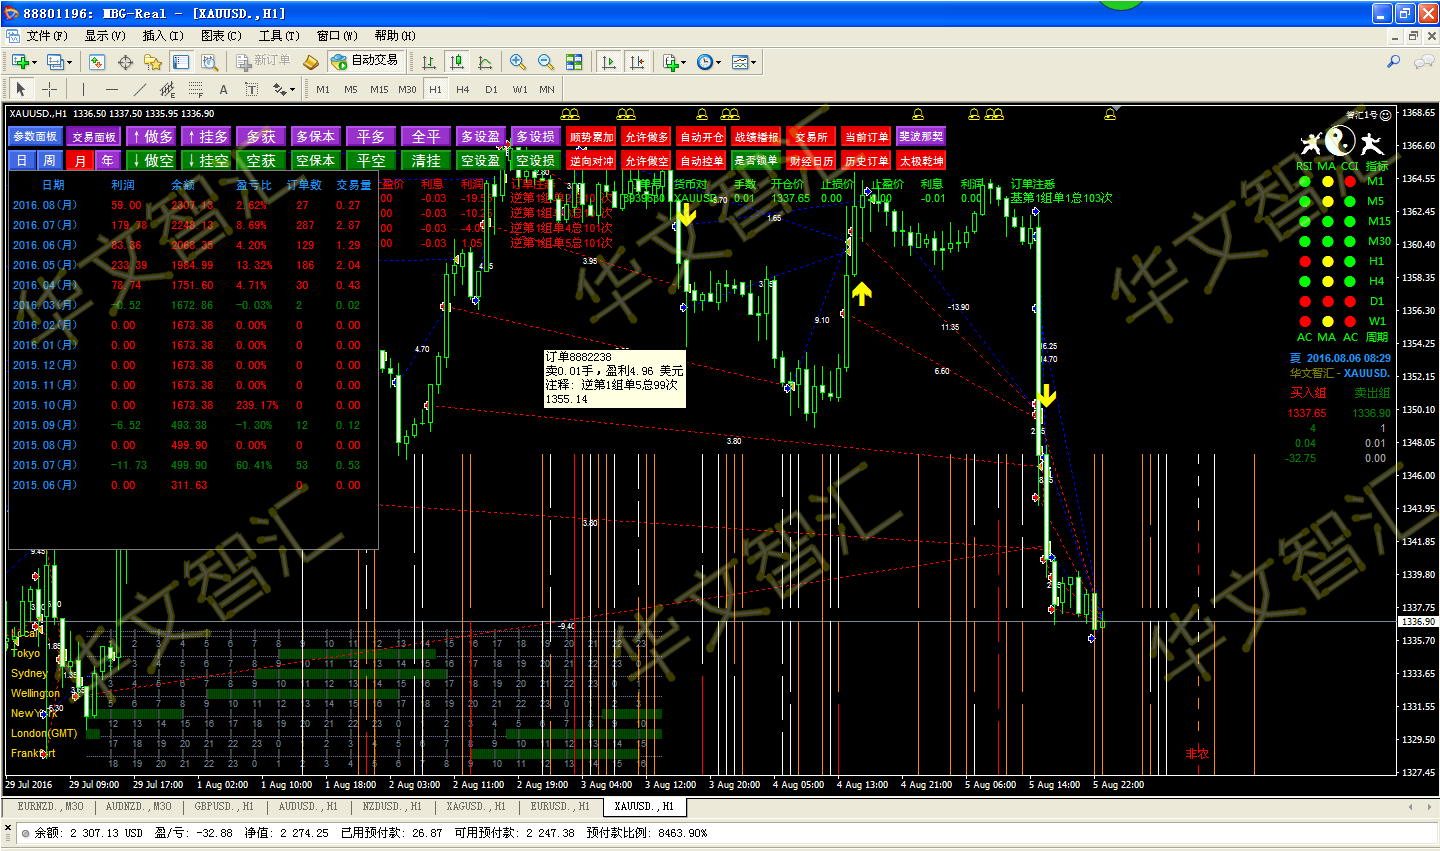Switch chart to candlesticks icon
The width and height of the screenshot is (1440, 851).
457,62
